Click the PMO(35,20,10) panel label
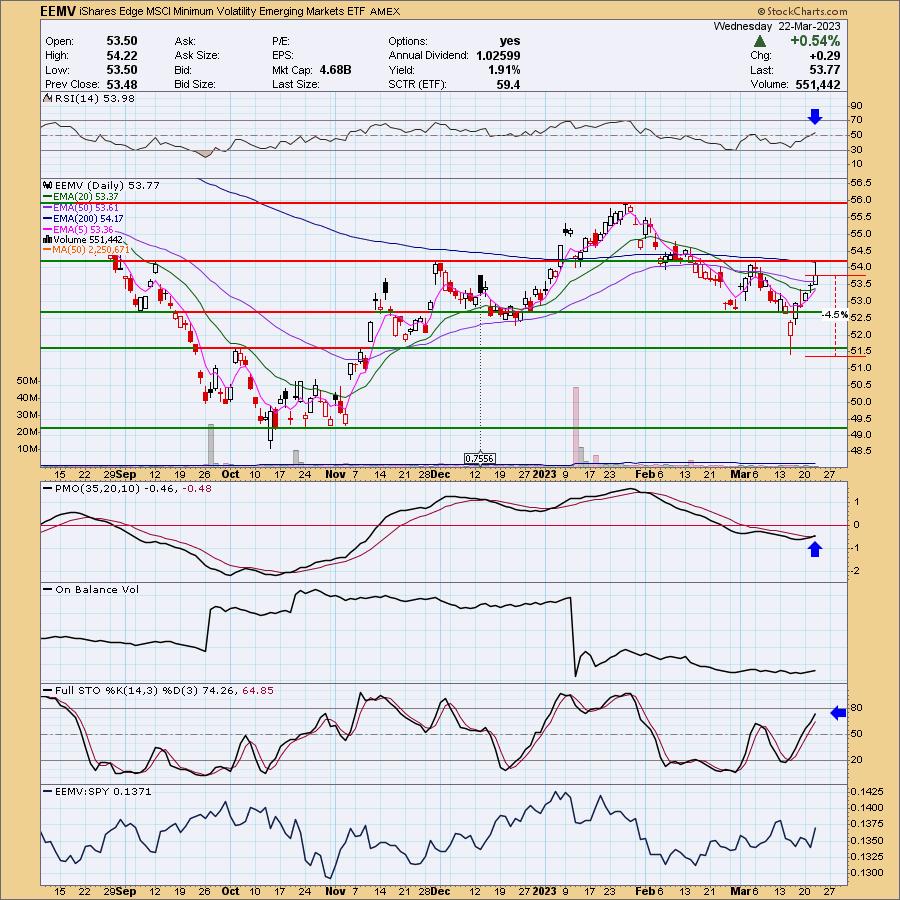This screenshot has width=900, height=900. point(127,488)
